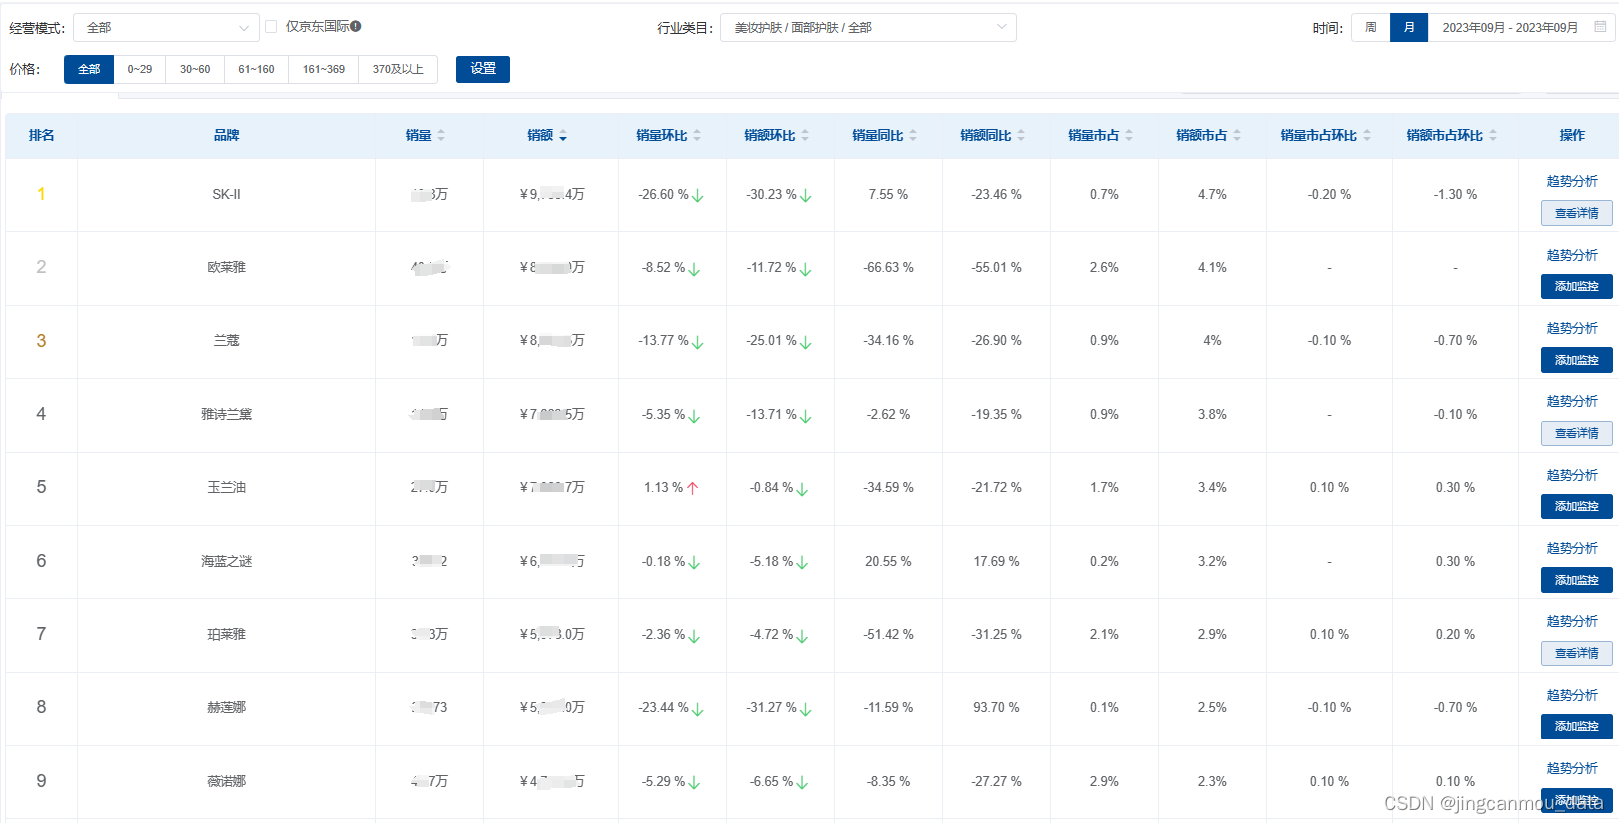Image resolution: width=1619 pixels, height=823 pixels.
Task: Open 趋势分析 for 赫莲娜 row
Action: [1572, 695]
